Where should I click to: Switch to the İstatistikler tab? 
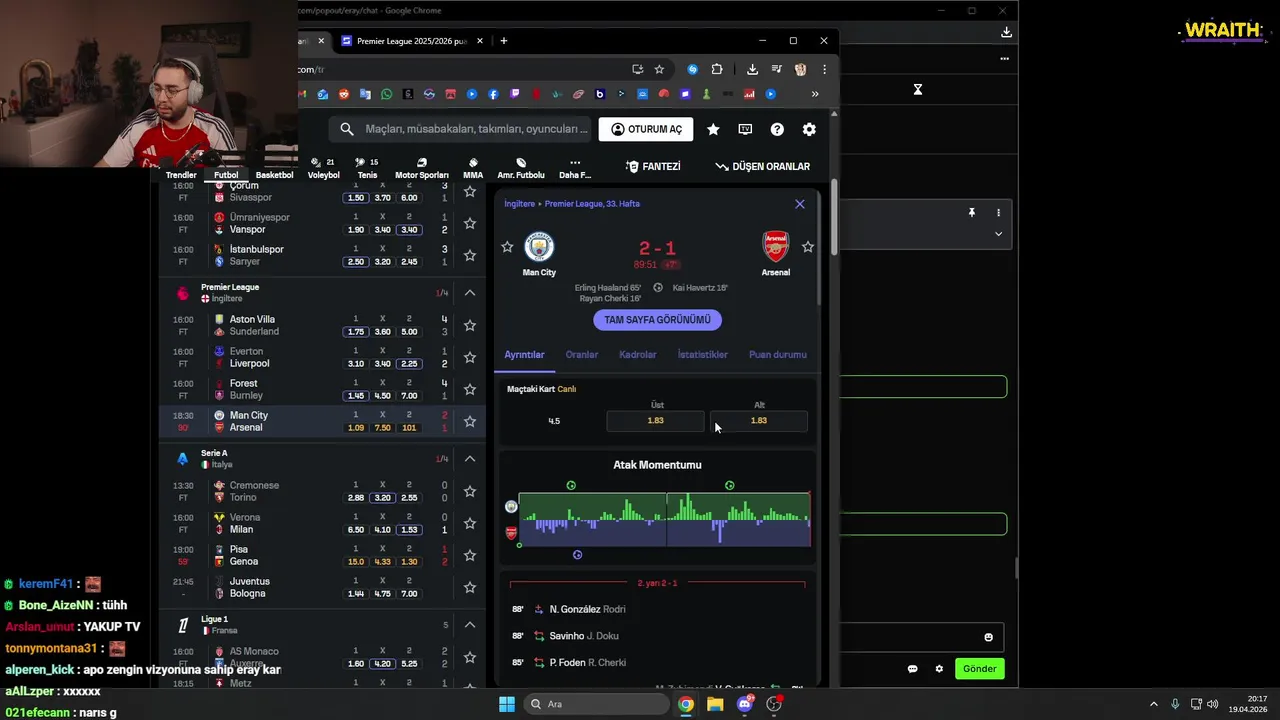click(x=702, y=354)
